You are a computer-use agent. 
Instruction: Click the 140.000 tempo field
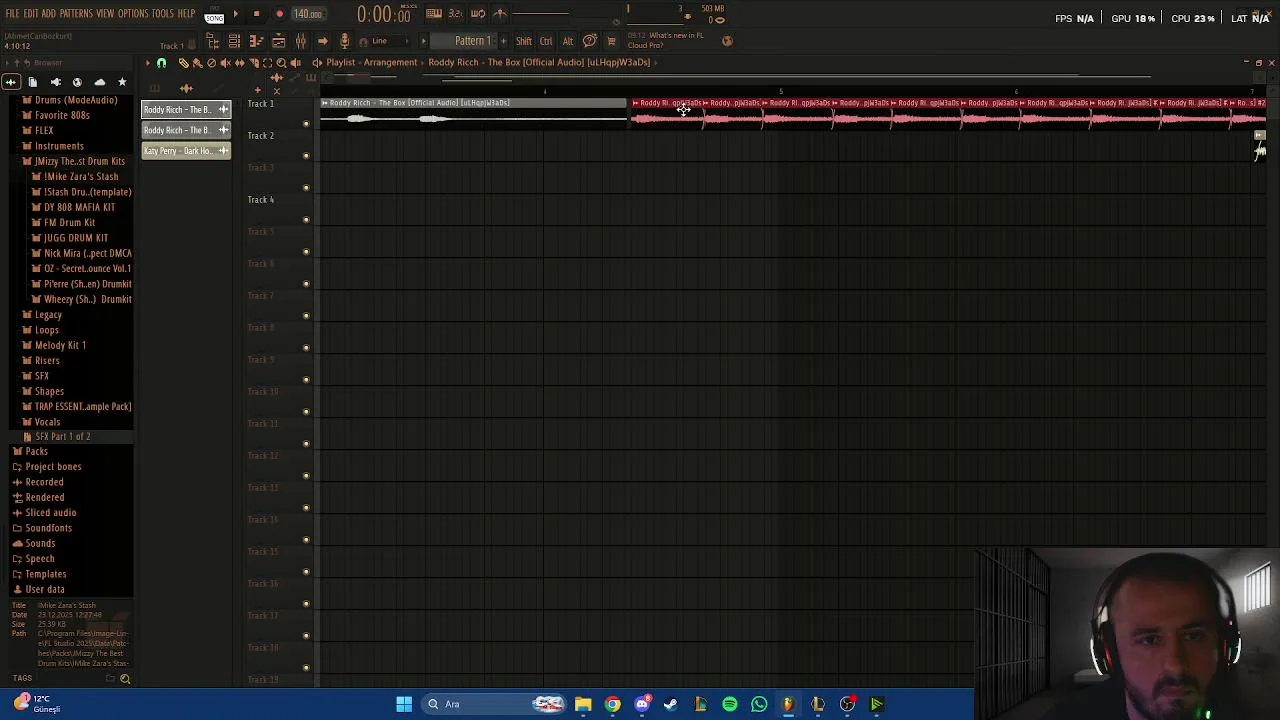tap(308, 14)
